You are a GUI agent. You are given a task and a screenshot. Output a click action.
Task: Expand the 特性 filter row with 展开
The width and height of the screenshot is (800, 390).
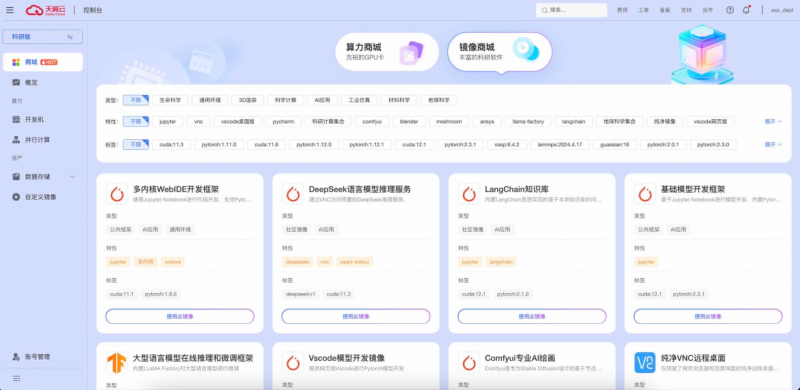pos(773,121)
